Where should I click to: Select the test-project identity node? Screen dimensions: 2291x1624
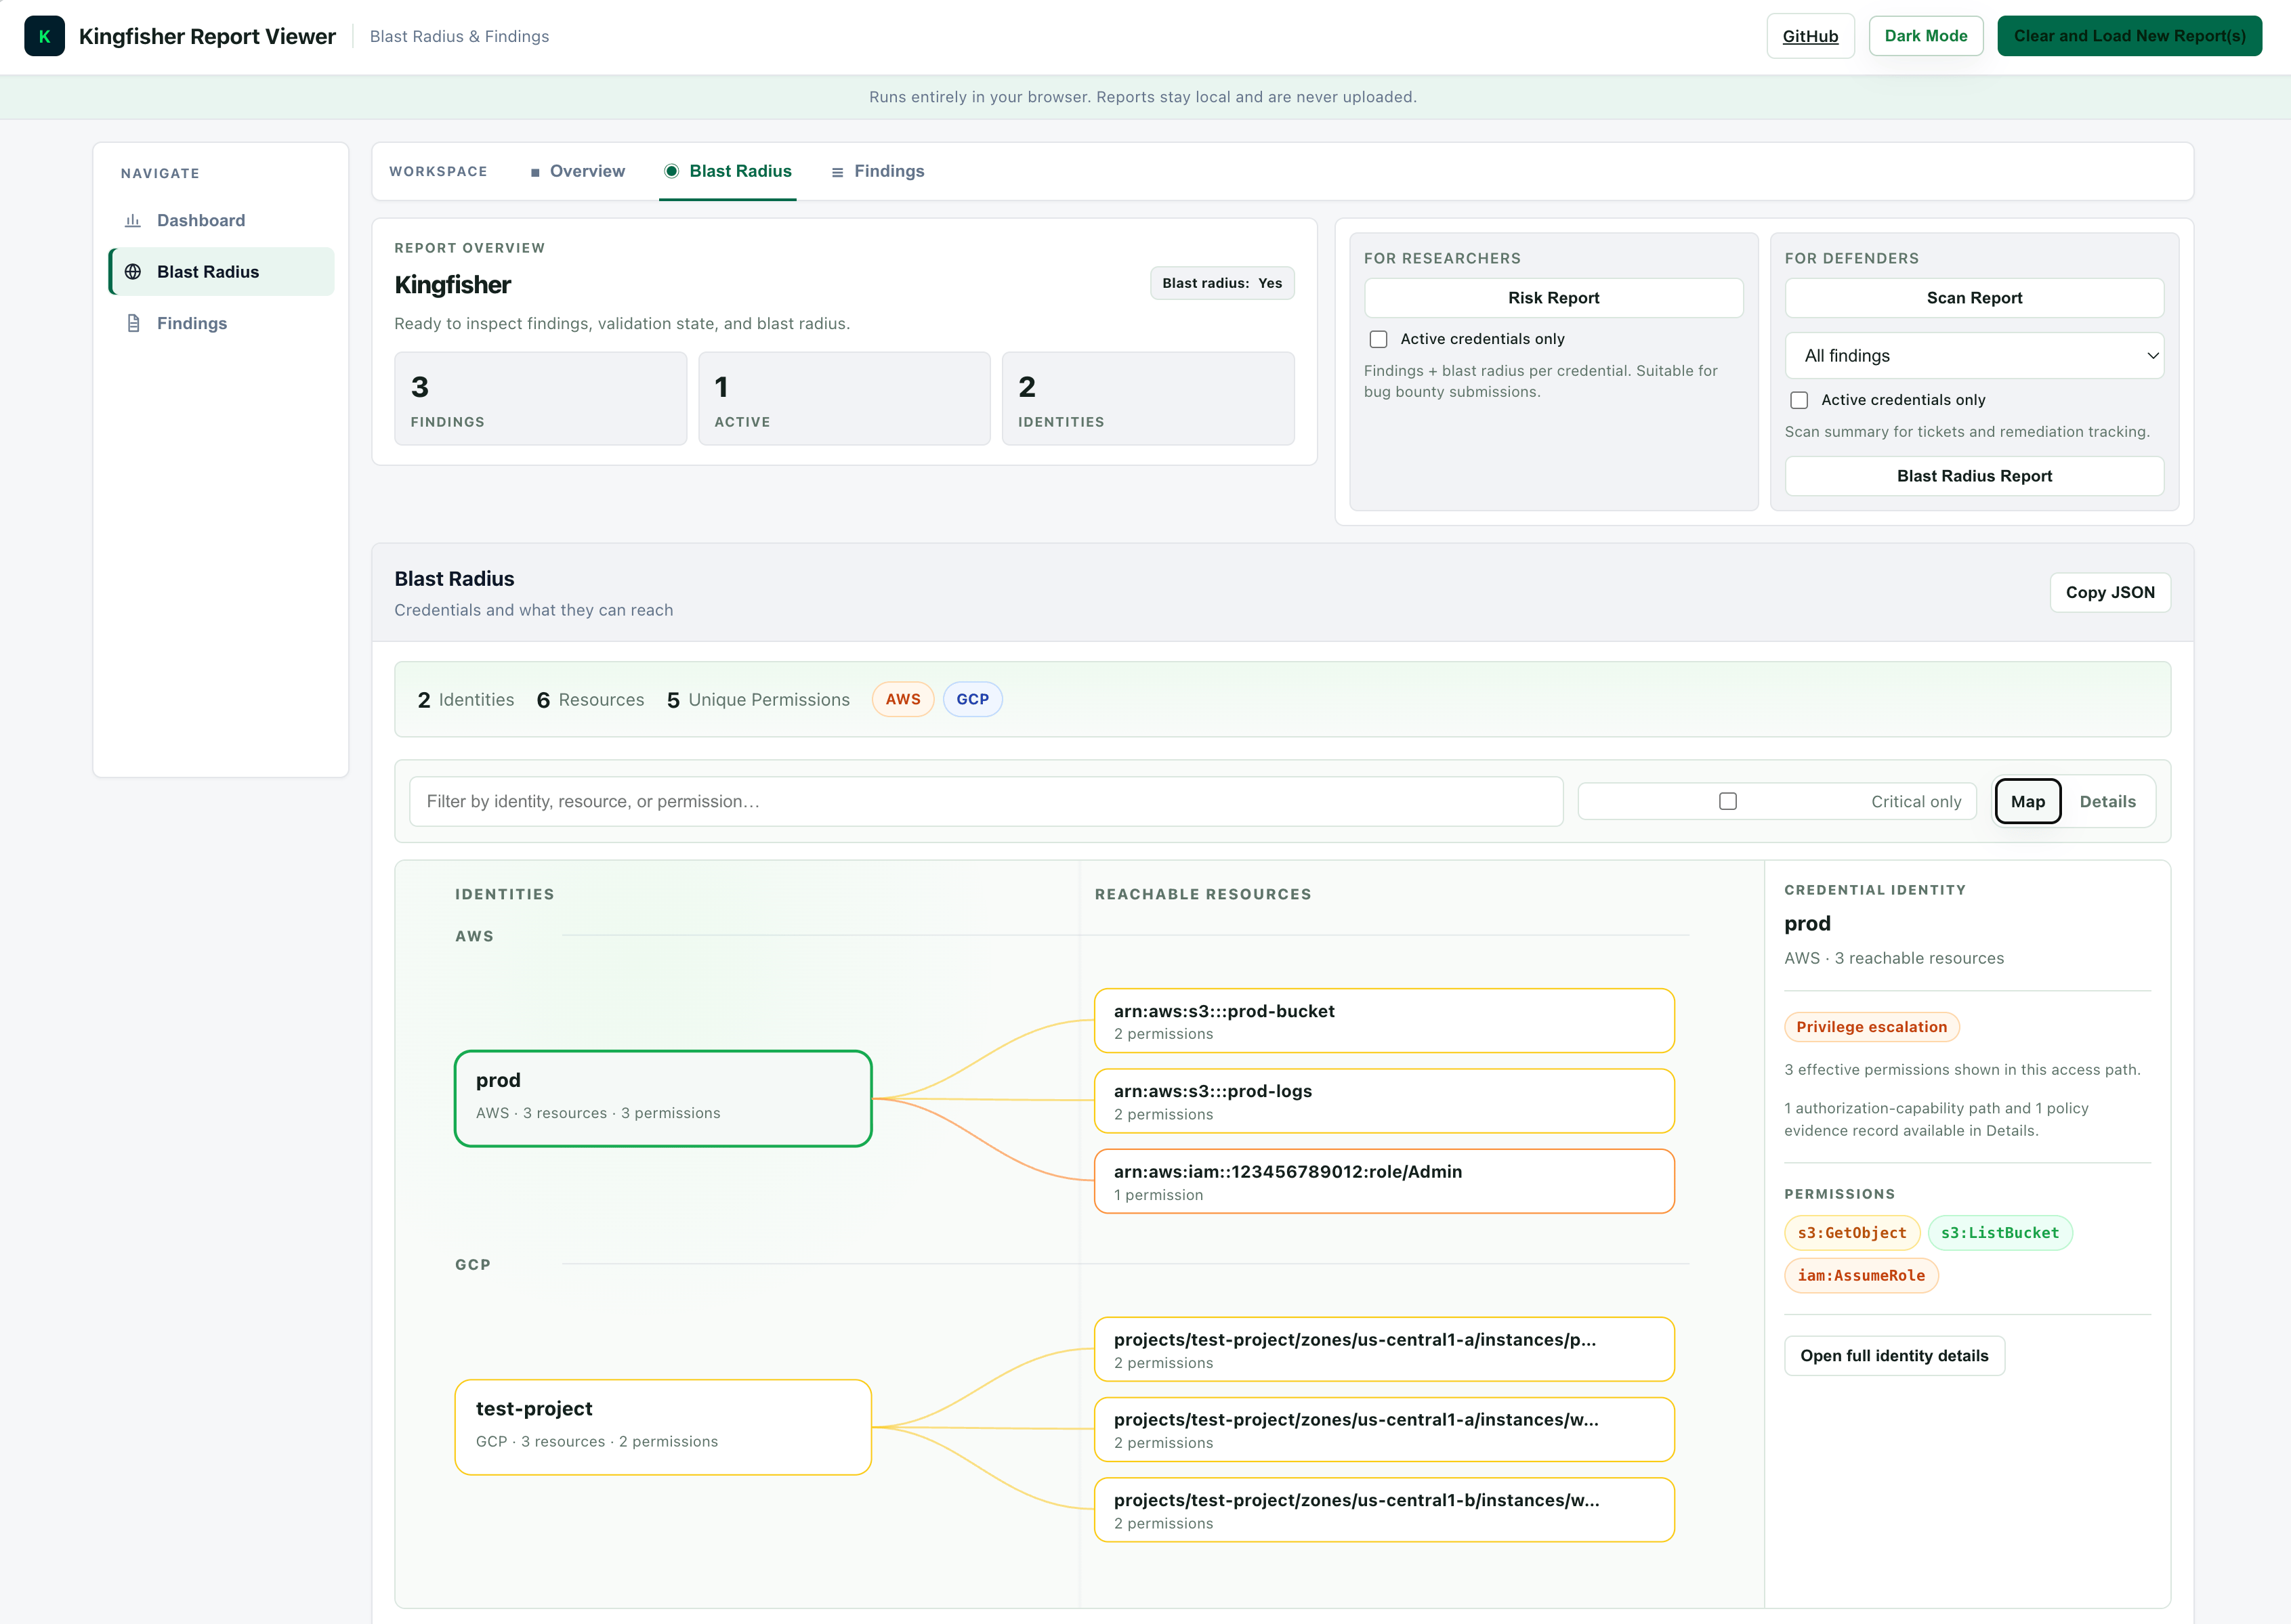[663, 1427]
